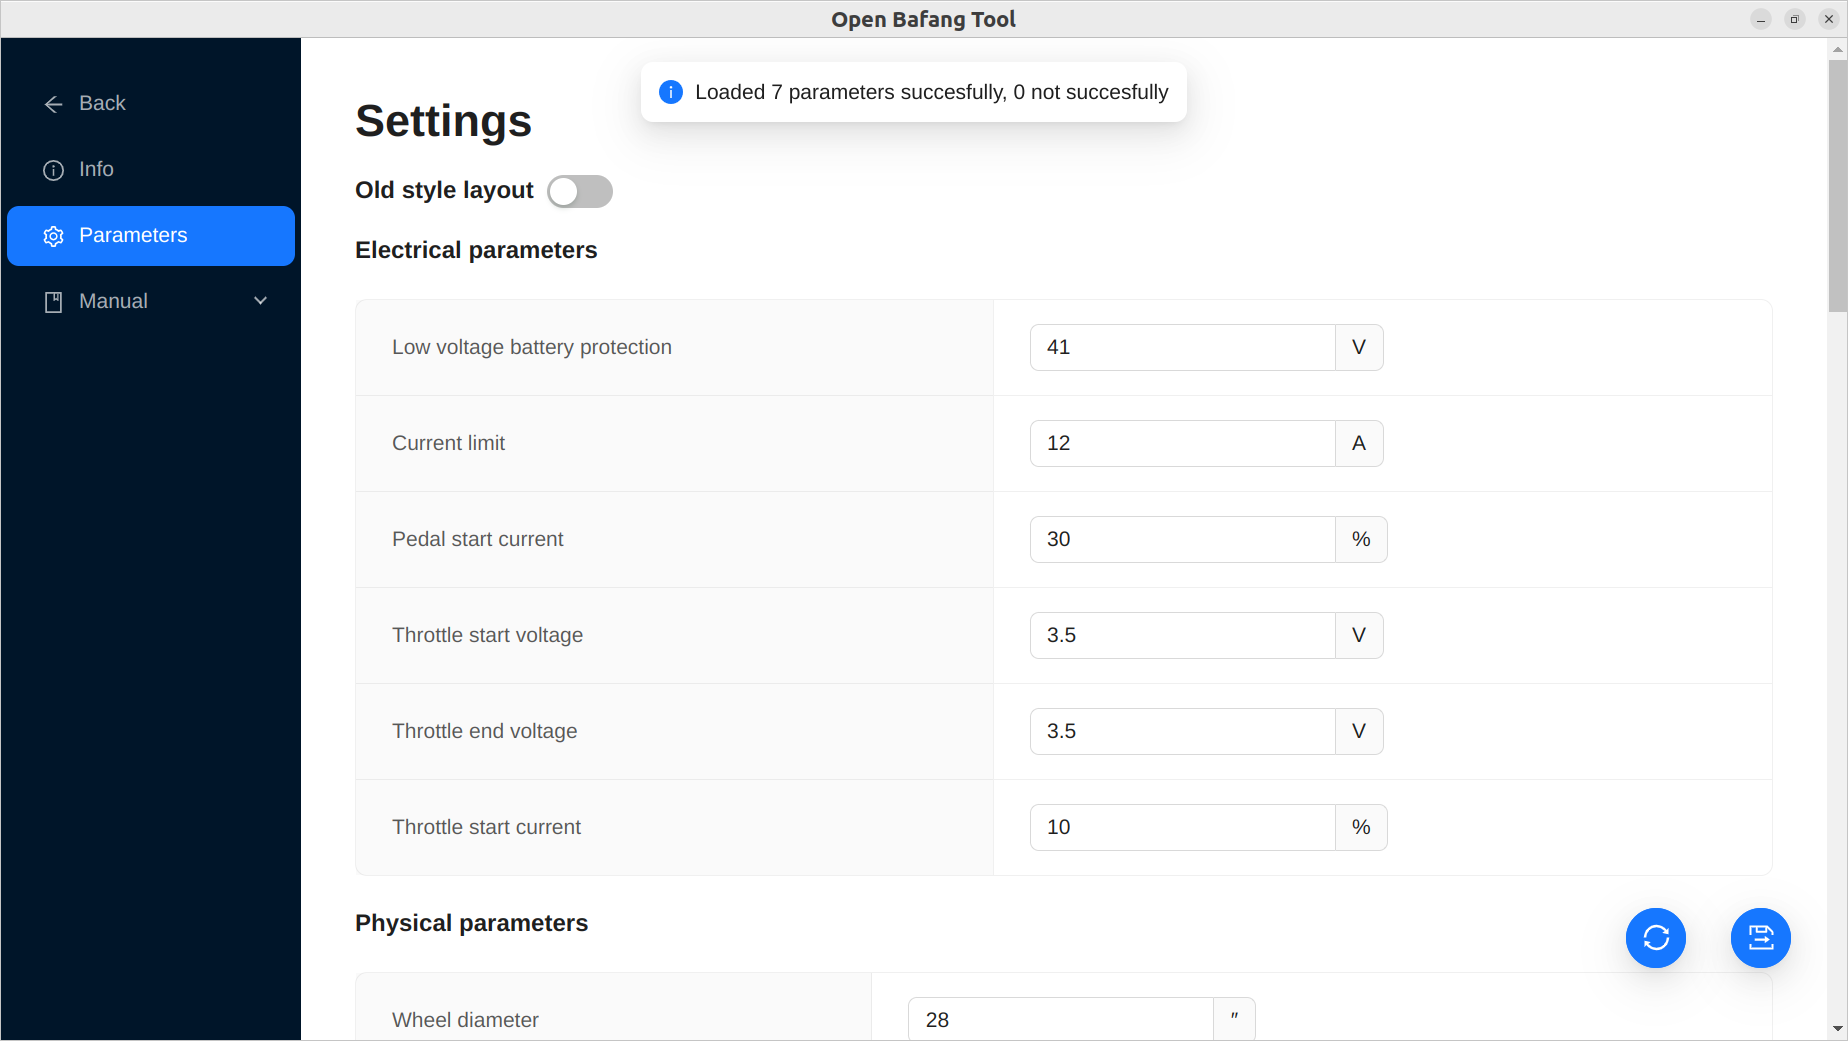Click scrollbar down arrow
Screen dimensions: 1848x1041
point(1838,1029)
